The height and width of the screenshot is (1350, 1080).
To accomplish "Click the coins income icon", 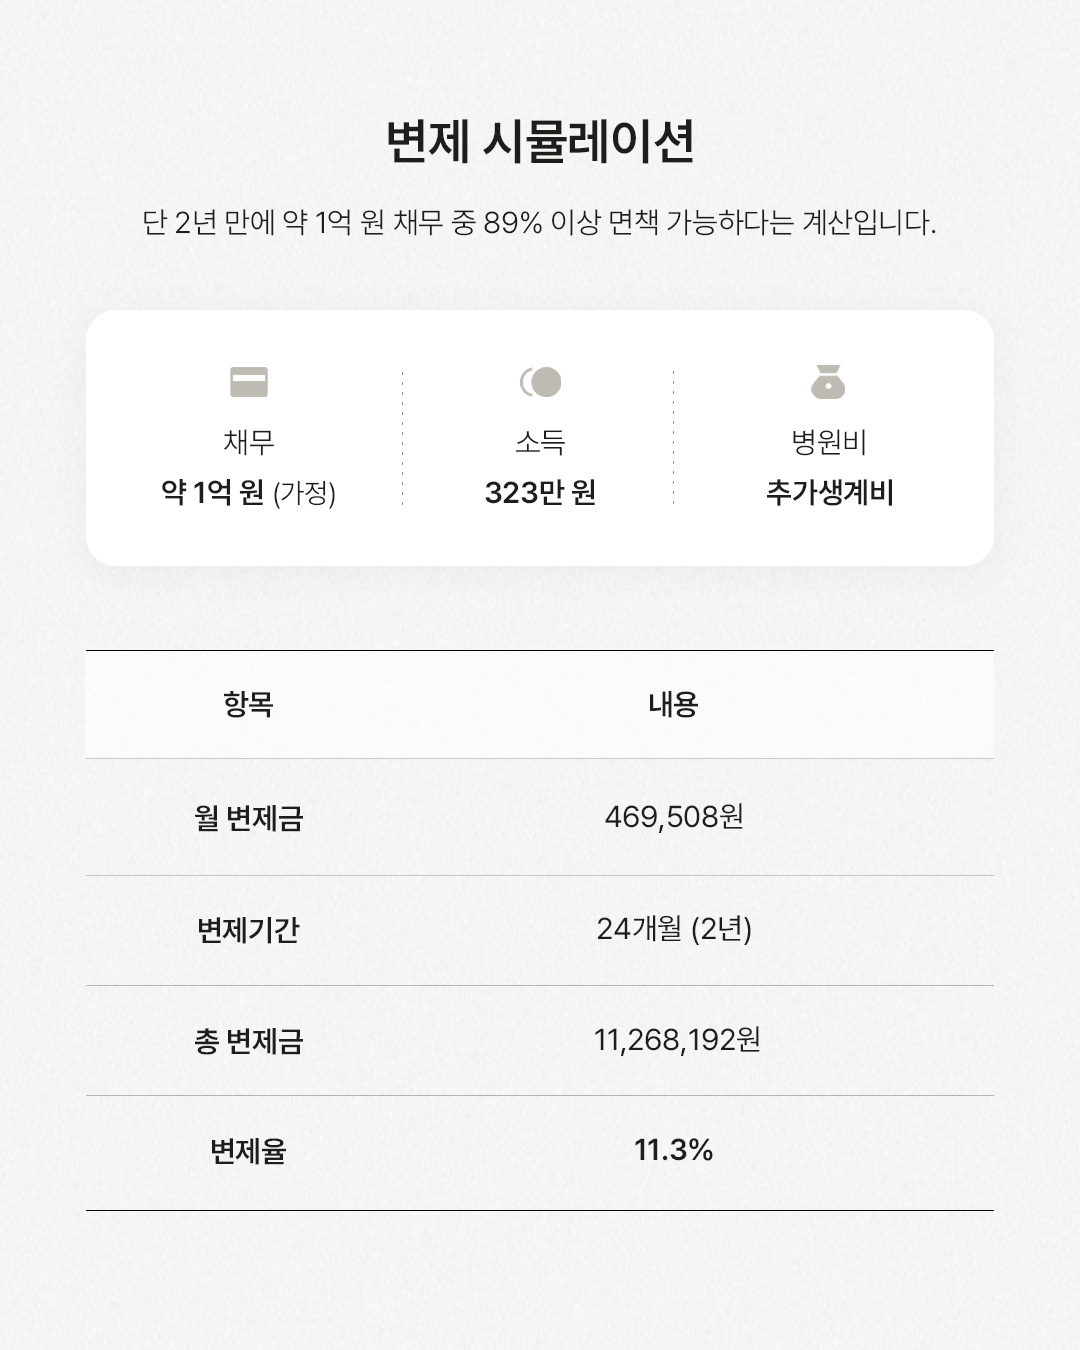I will click(x=540, y=382).
